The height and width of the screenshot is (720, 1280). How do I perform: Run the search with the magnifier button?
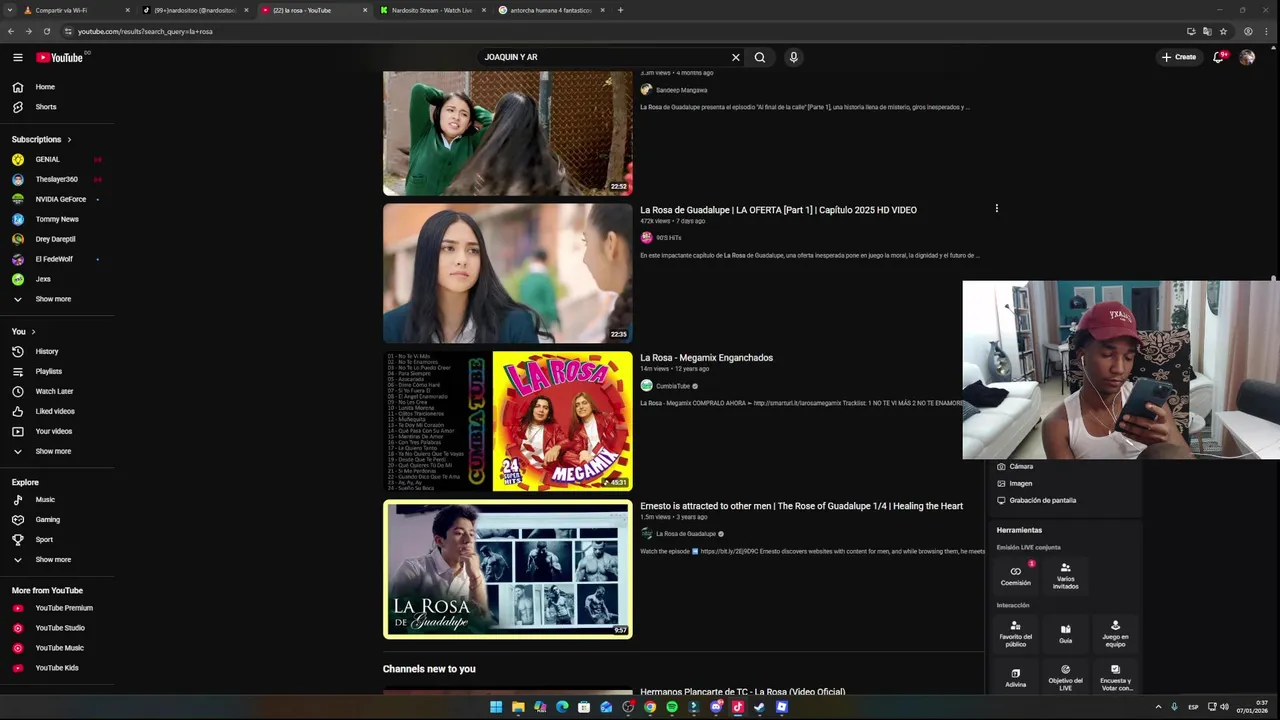[760, 57]
